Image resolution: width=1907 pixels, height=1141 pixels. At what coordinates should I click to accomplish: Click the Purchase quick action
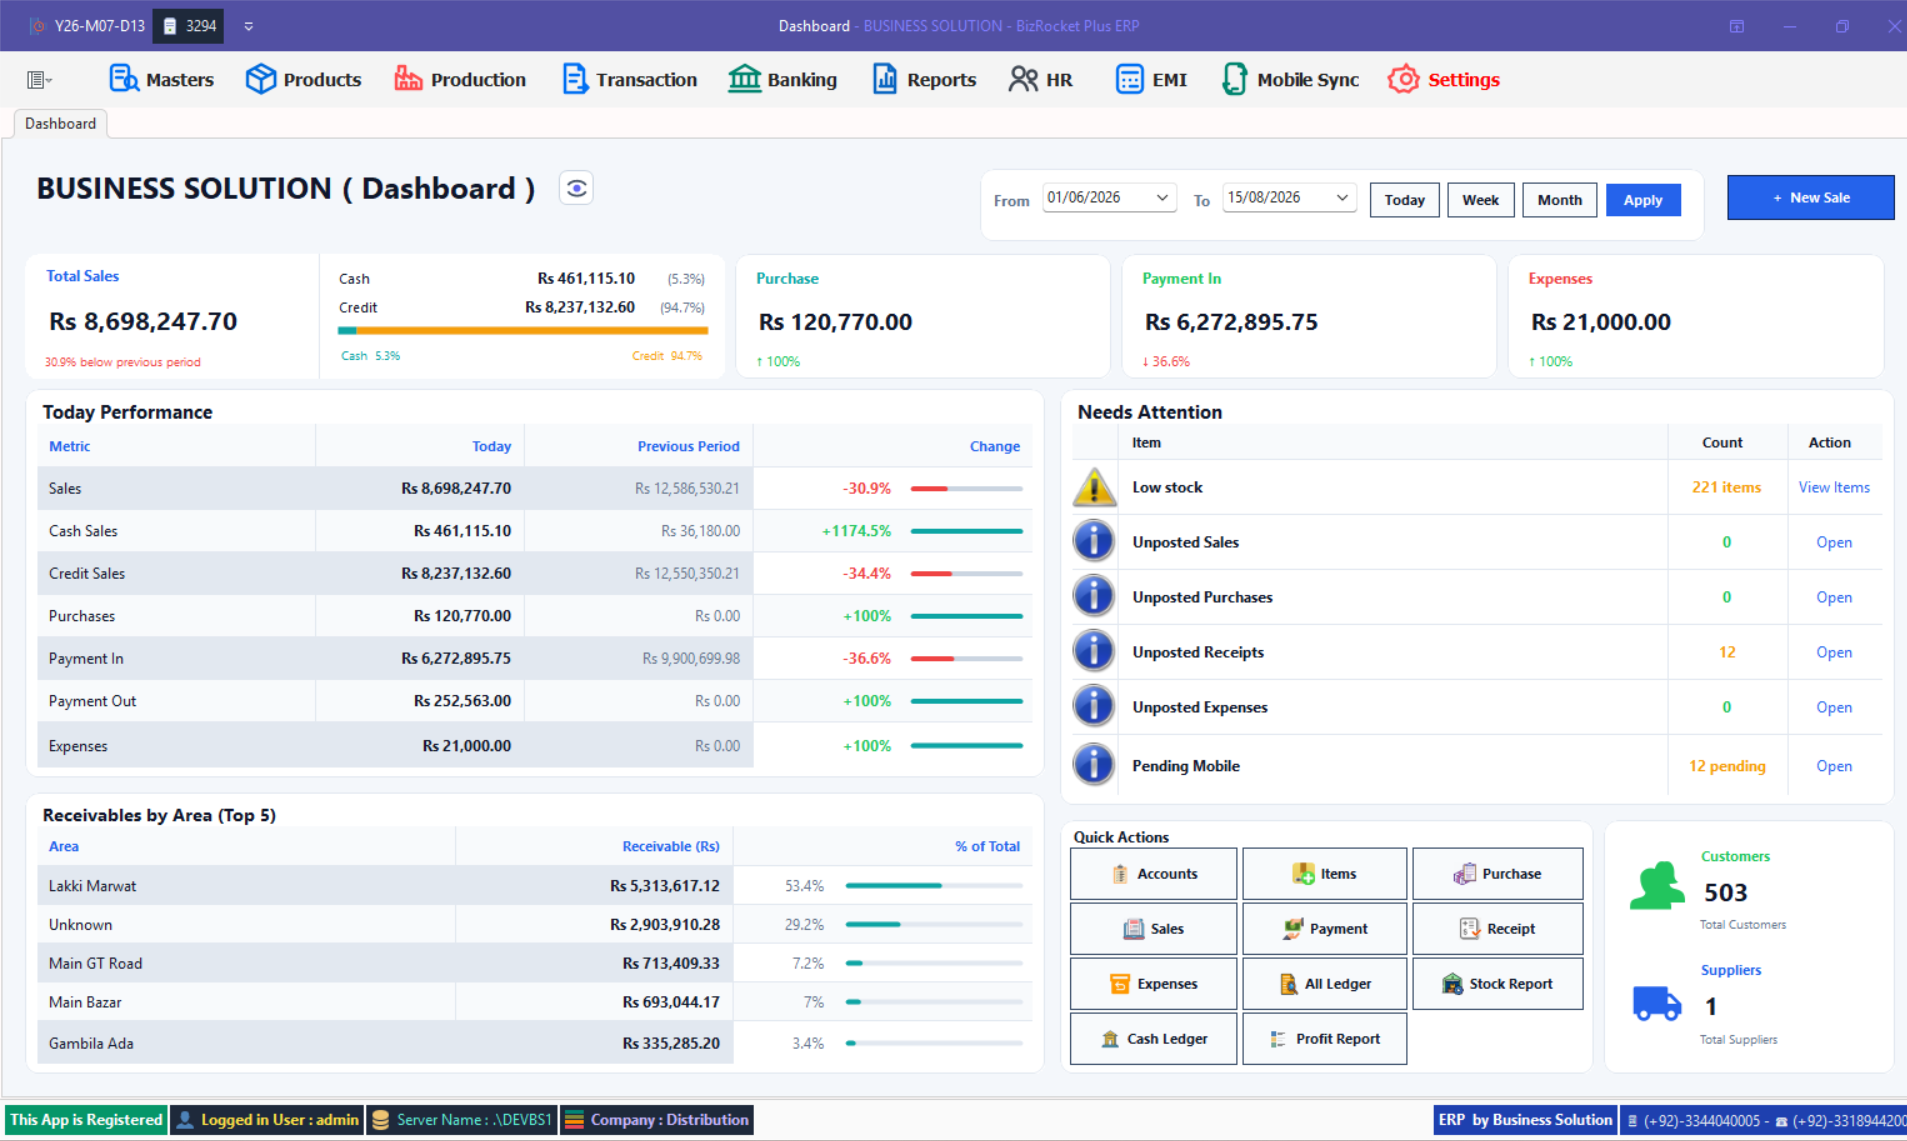pyautogui.click(x=1497, y=874)
